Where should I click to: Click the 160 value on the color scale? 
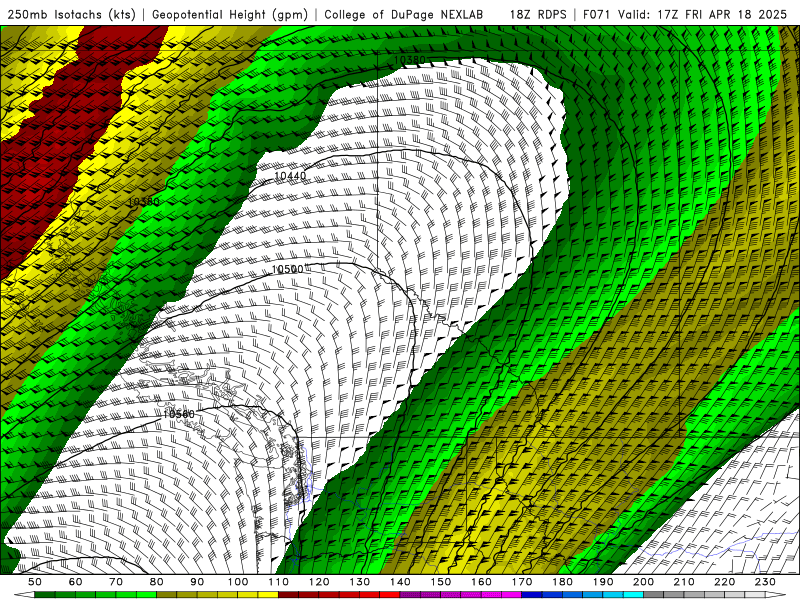coord(481,582)
